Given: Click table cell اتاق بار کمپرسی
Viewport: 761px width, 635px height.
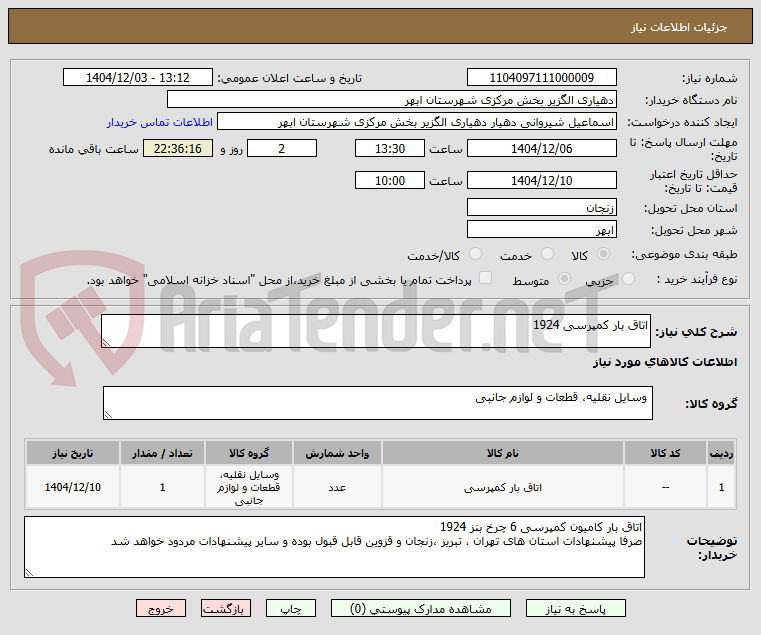Looking at the screenshot, I should coord(503,487).
